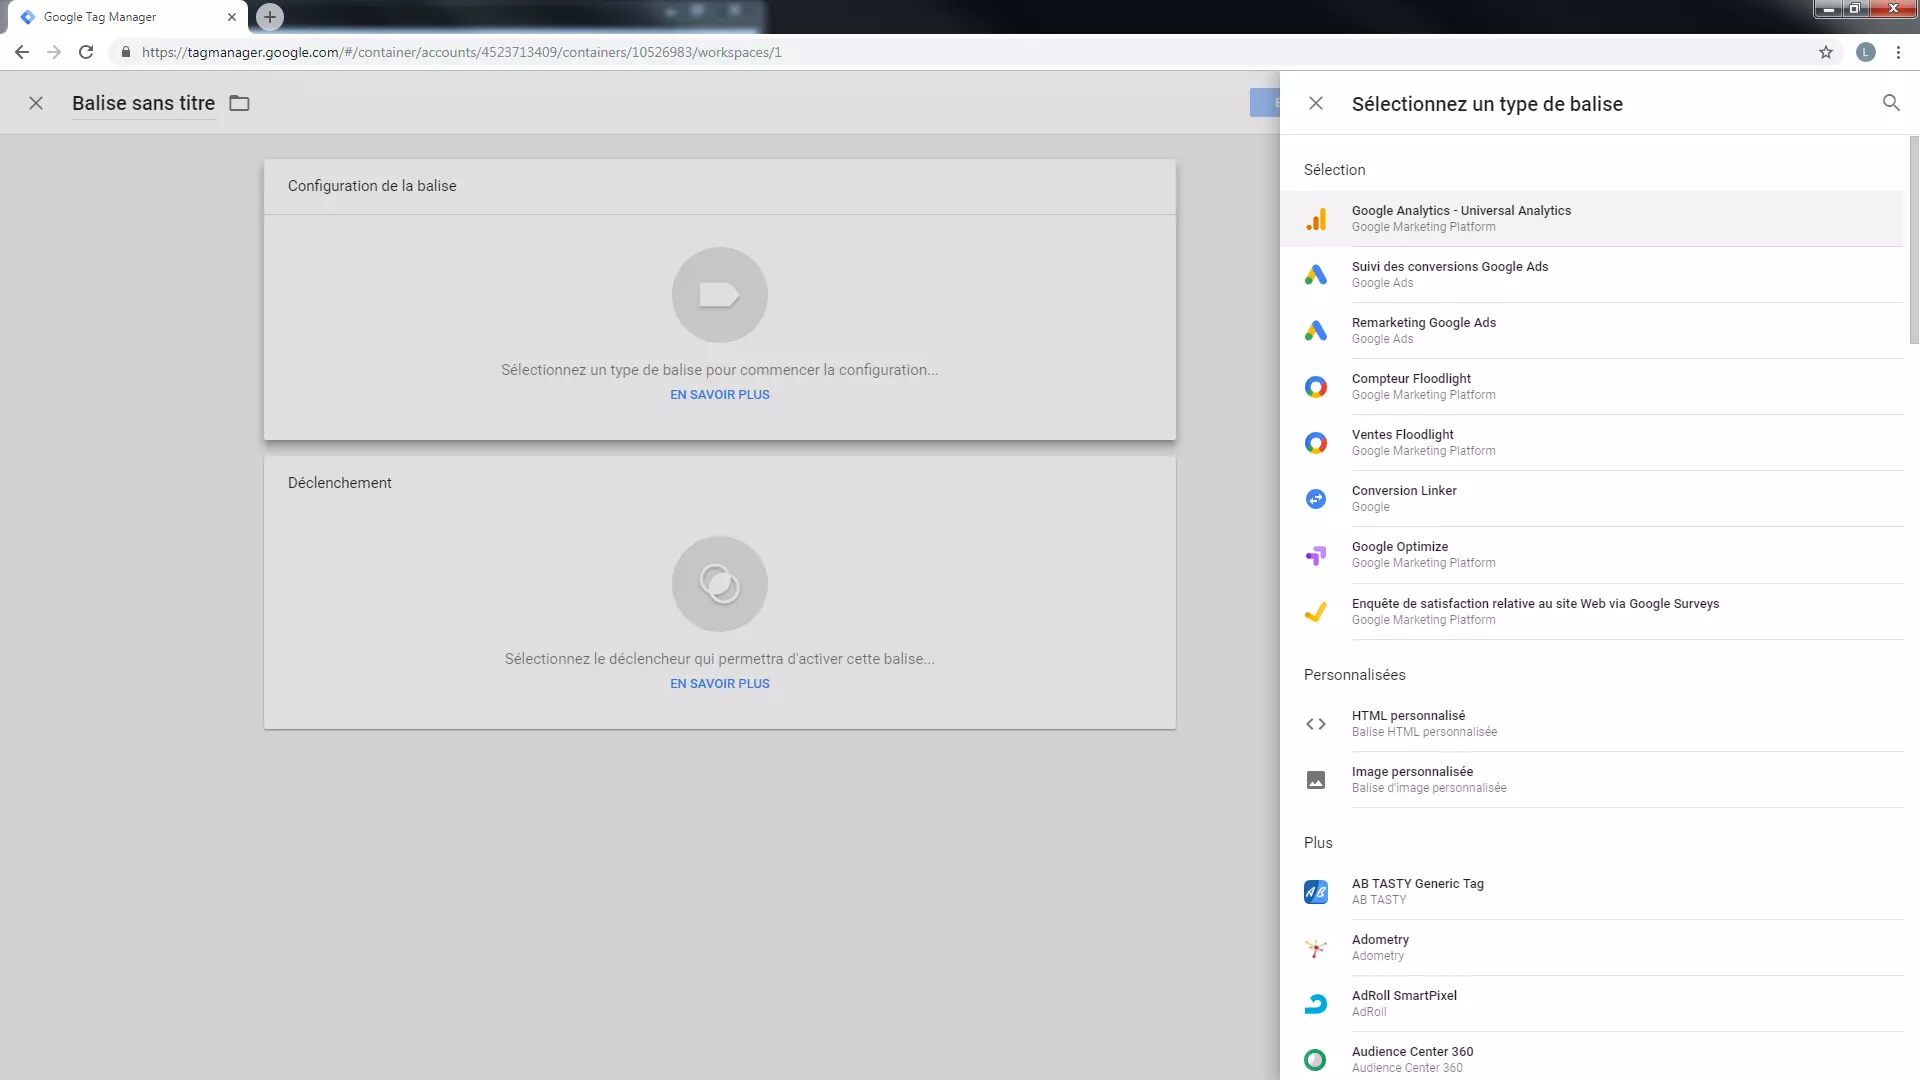Screen dimensions: 1920x1080
Task: Select the Audience Center 360 icon
Action: [1316, 1060]
